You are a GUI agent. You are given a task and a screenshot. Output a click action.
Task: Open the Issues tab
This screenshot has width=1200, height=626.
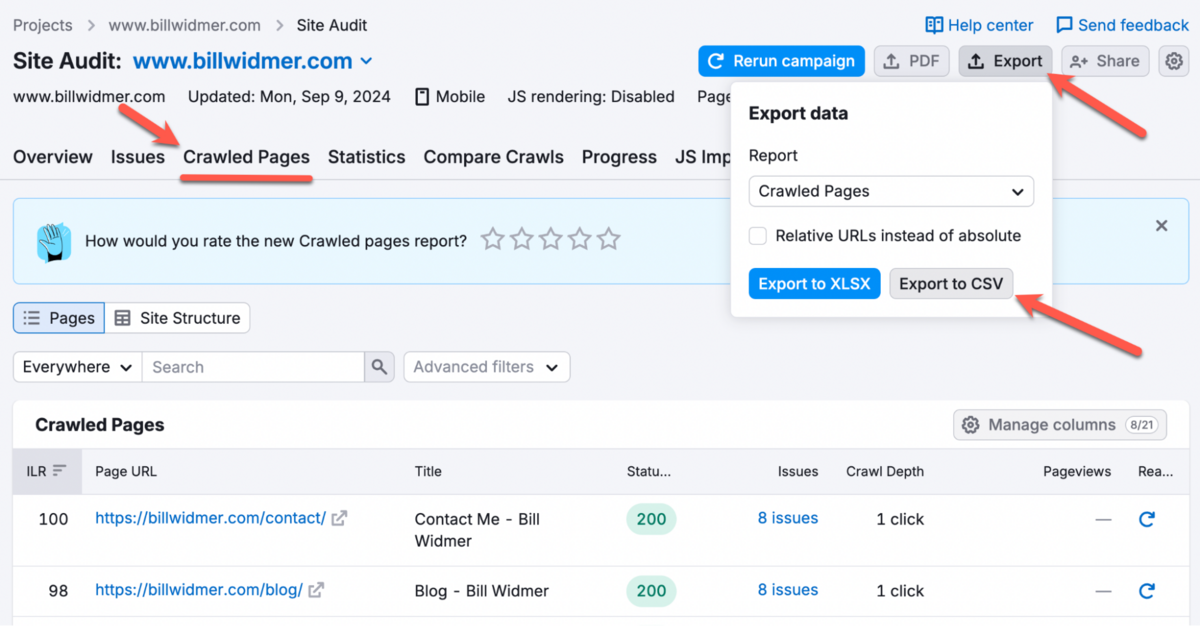coord(138,157)
